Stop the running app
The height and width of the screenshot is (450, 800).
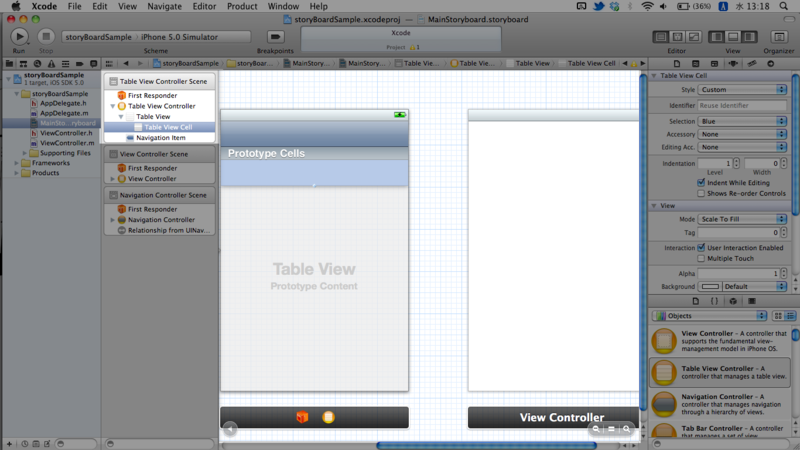pos(46,37)
